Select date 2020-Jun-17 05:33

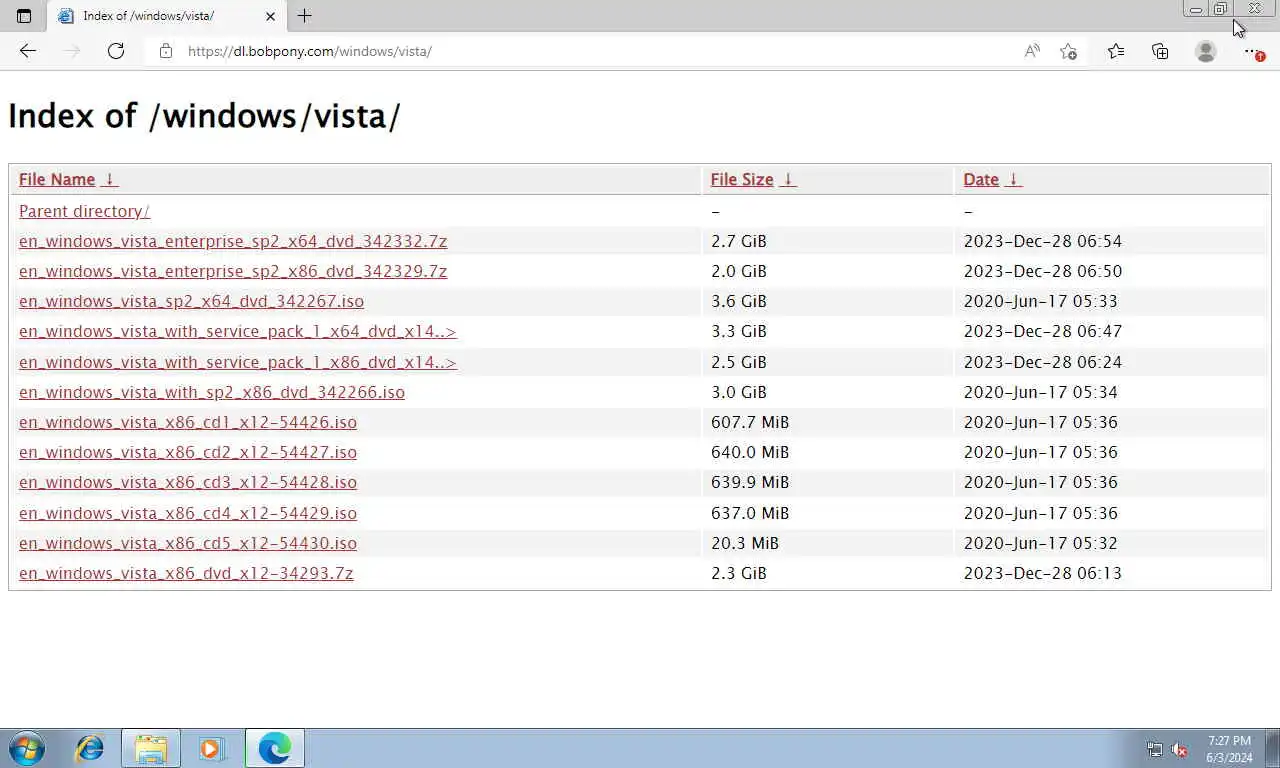[1041, 301]
